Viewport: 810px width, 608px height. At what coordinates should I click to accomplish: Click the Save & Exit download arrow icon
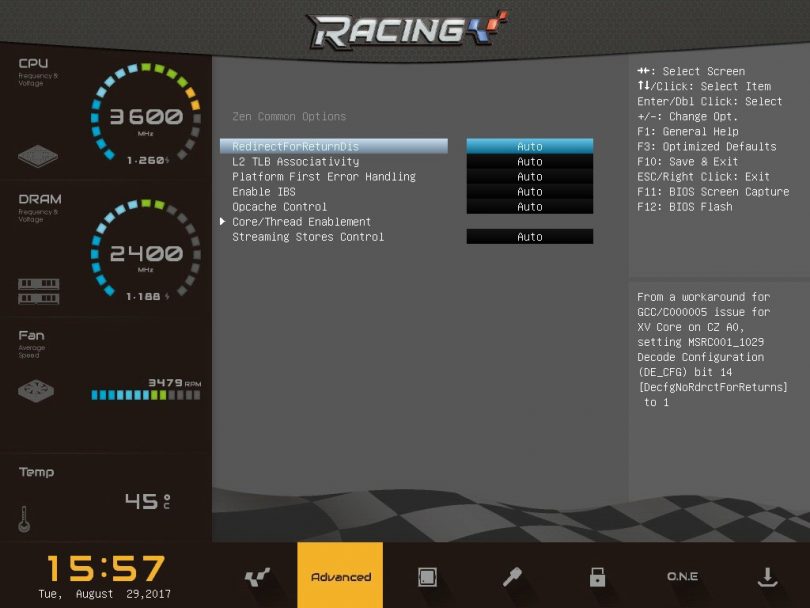point(767,577)
